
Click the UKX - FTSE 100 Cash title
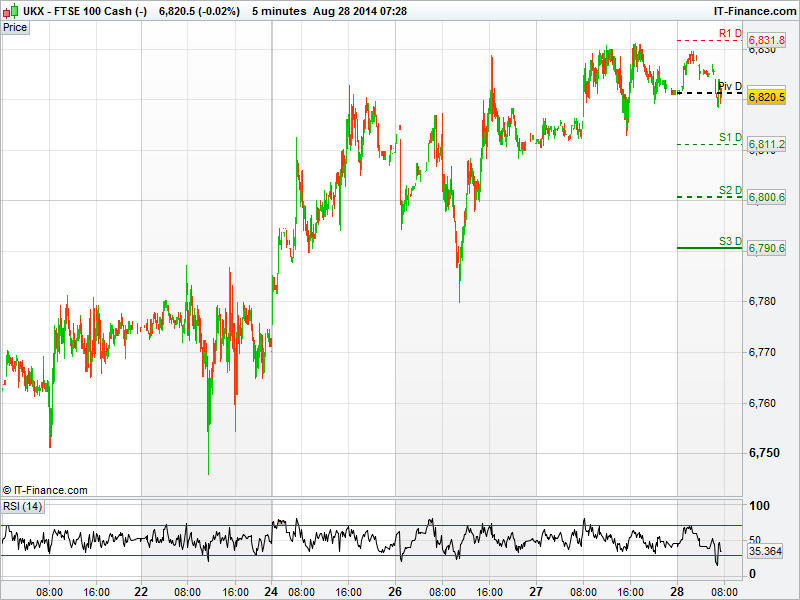point(85,10)
